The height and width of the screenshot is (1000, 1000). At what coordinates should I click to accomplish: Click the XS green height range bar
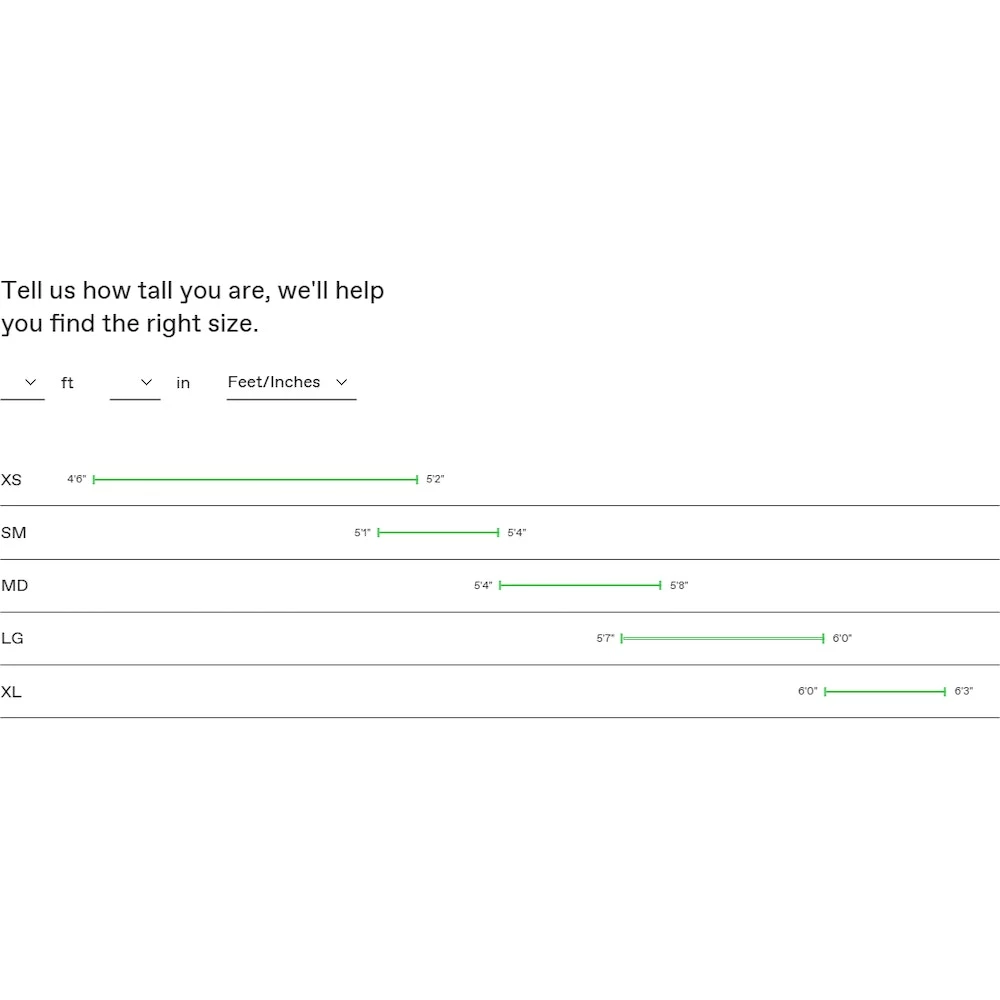pyautogui.click(x=255, y=480)
